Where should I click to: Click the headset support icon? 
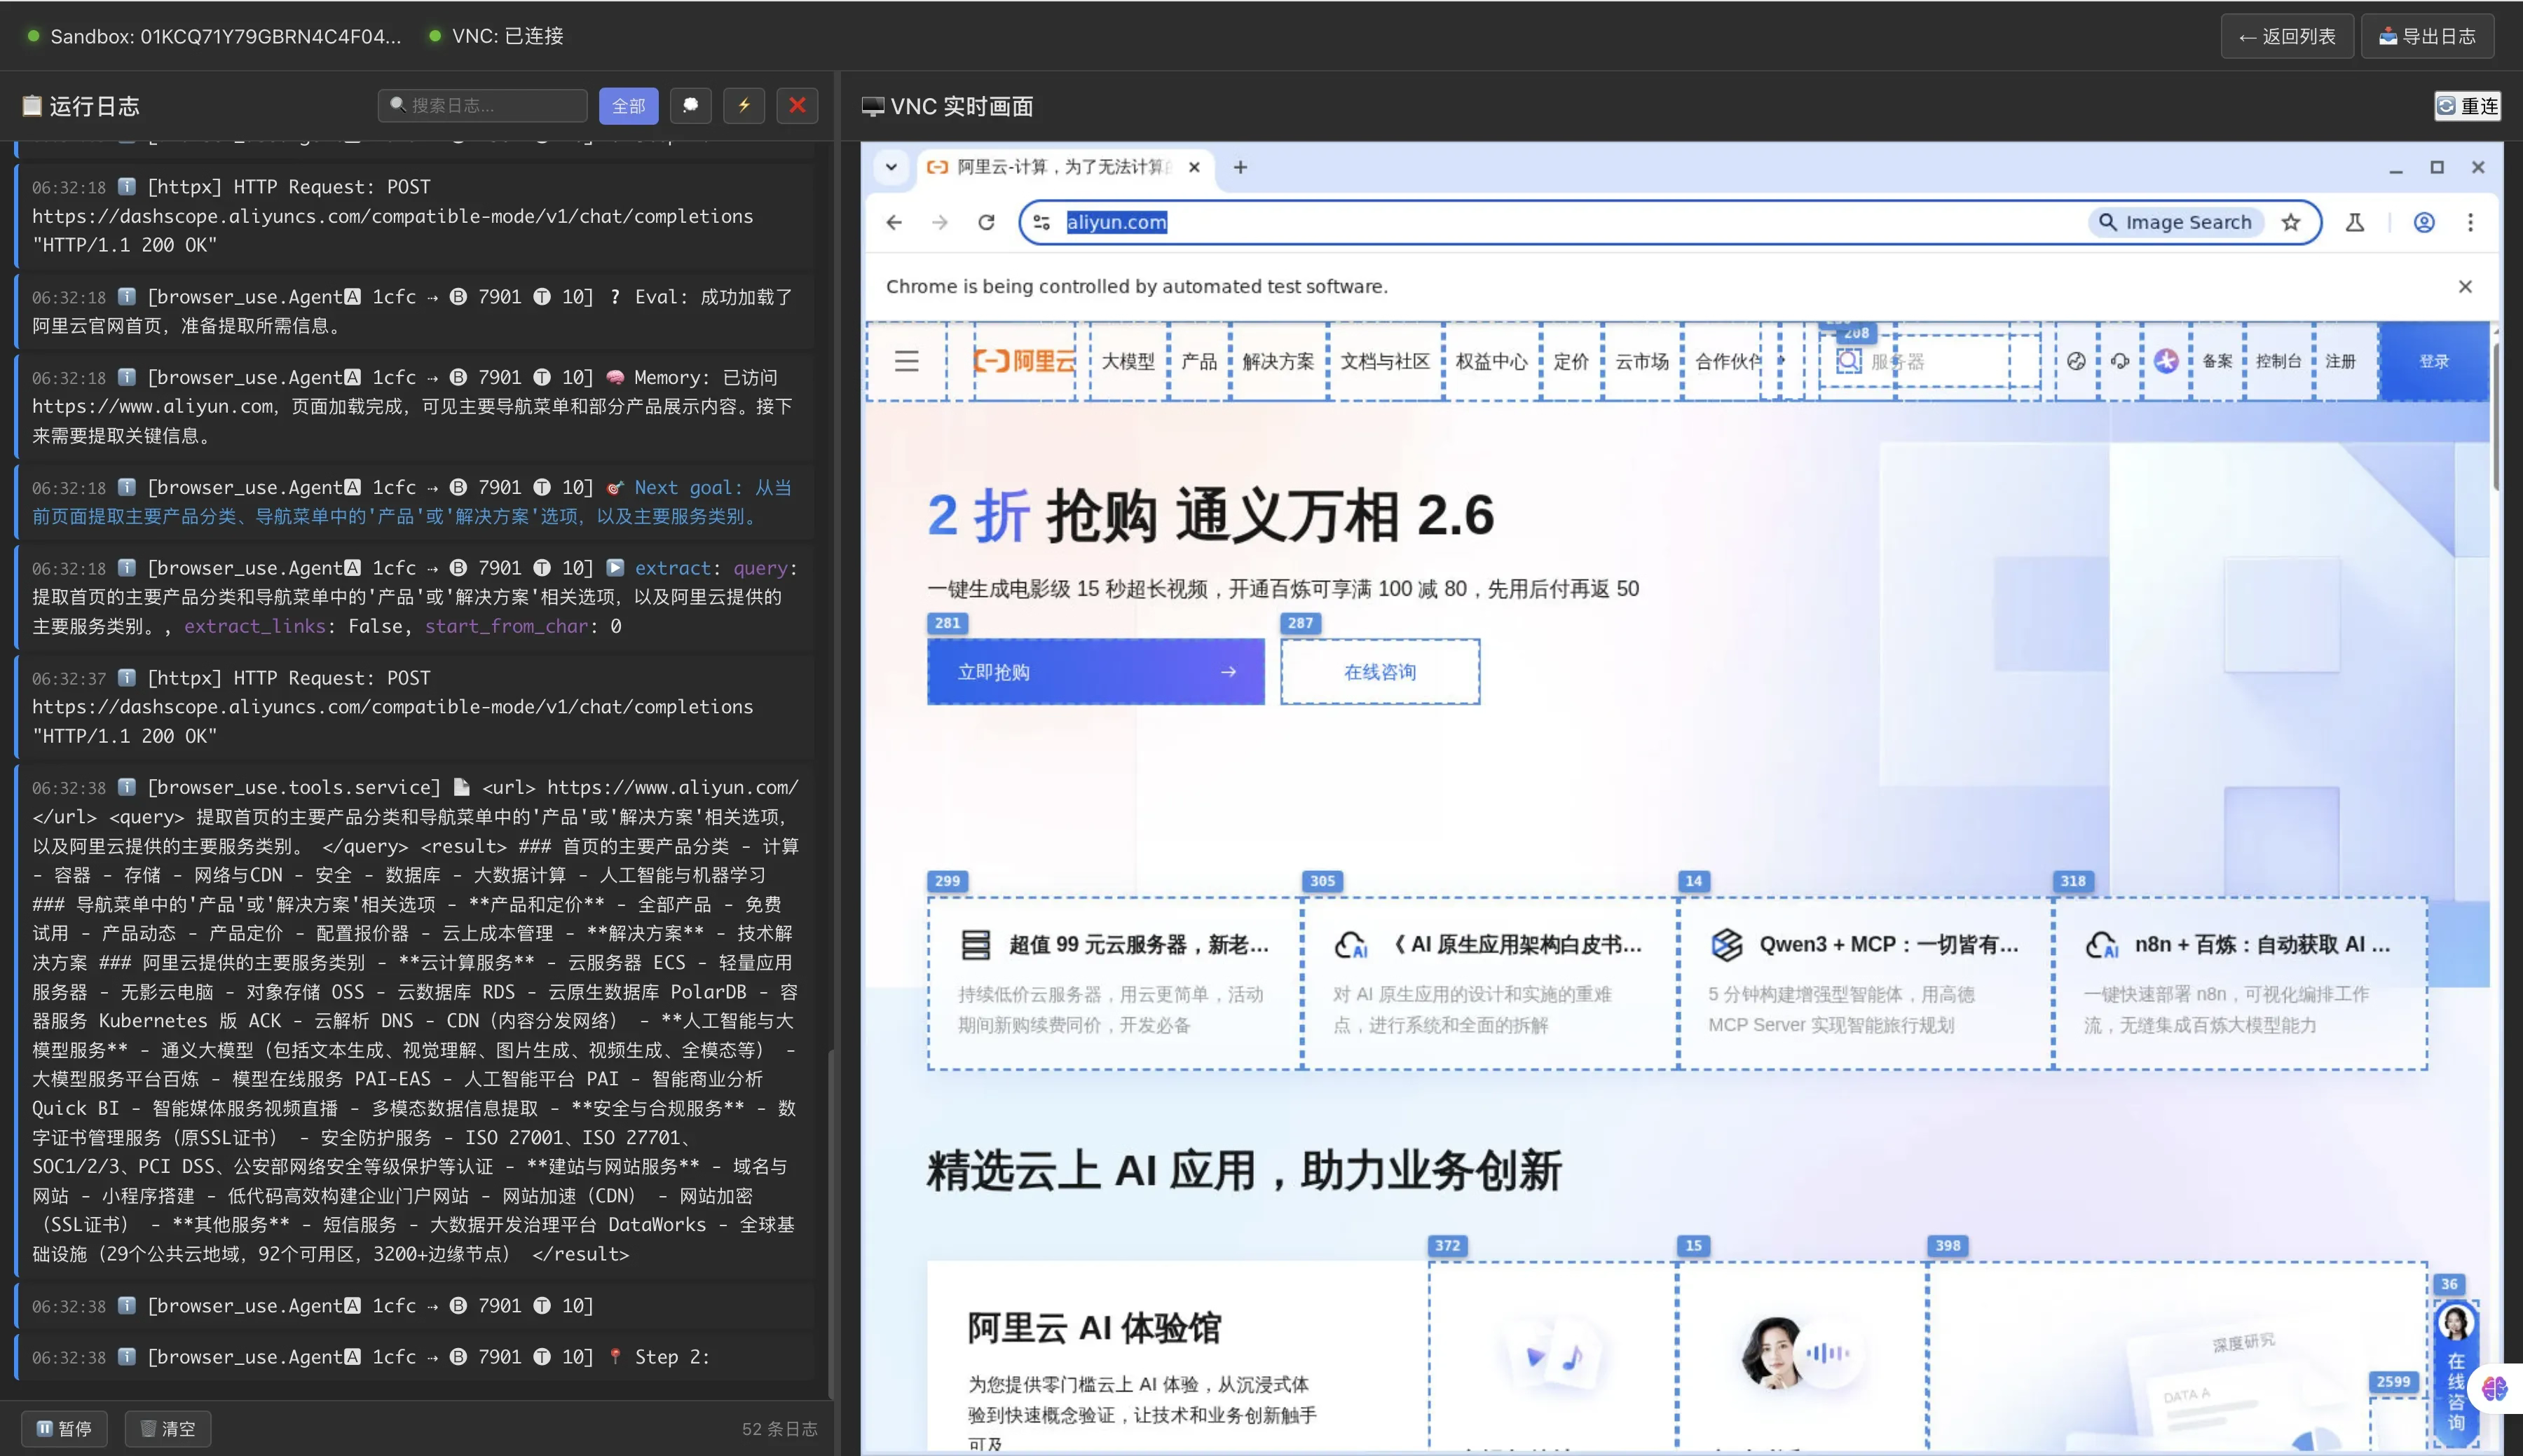coord(2119,362)
